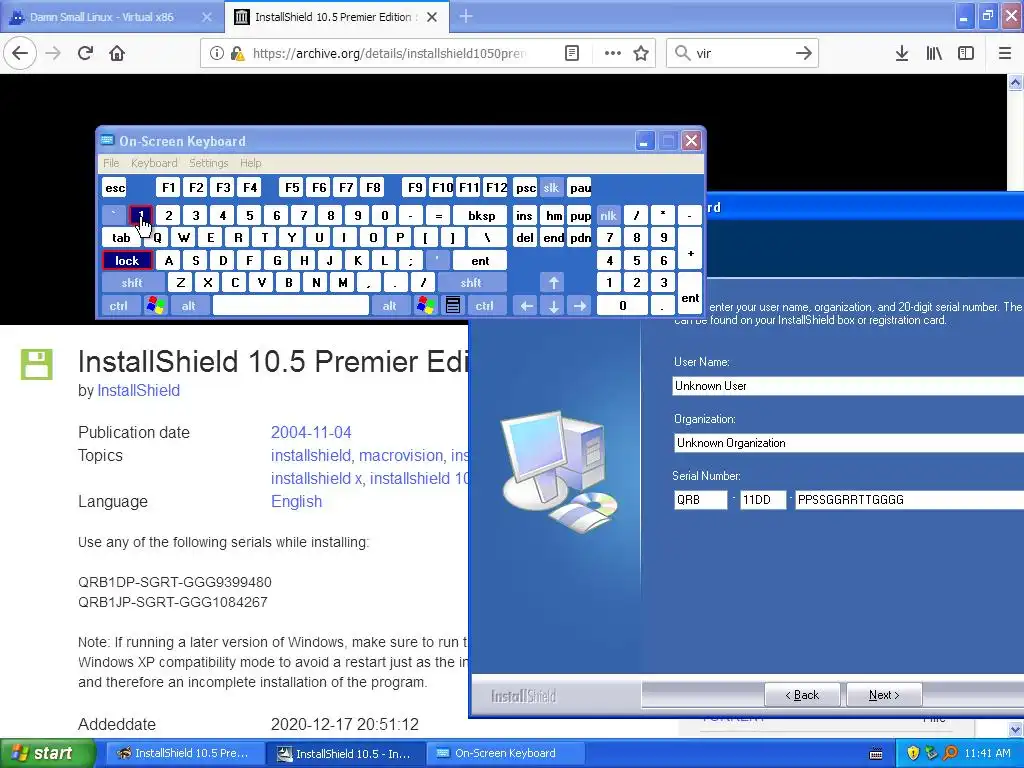Image resolution: width=1024 pixels, height=768 pixels.
Task: Toggle the right shft key
Action: pos(472,283)
